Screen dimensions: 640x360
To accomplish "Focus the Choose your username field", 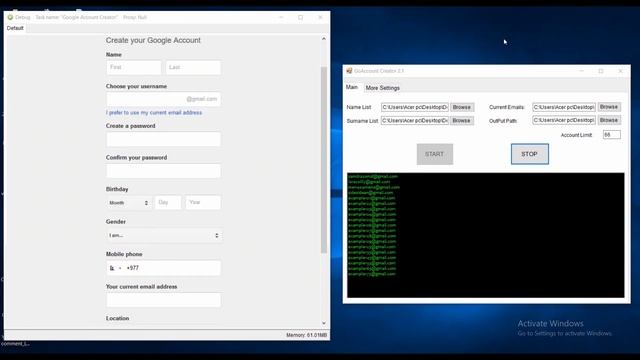I will 163,99.
